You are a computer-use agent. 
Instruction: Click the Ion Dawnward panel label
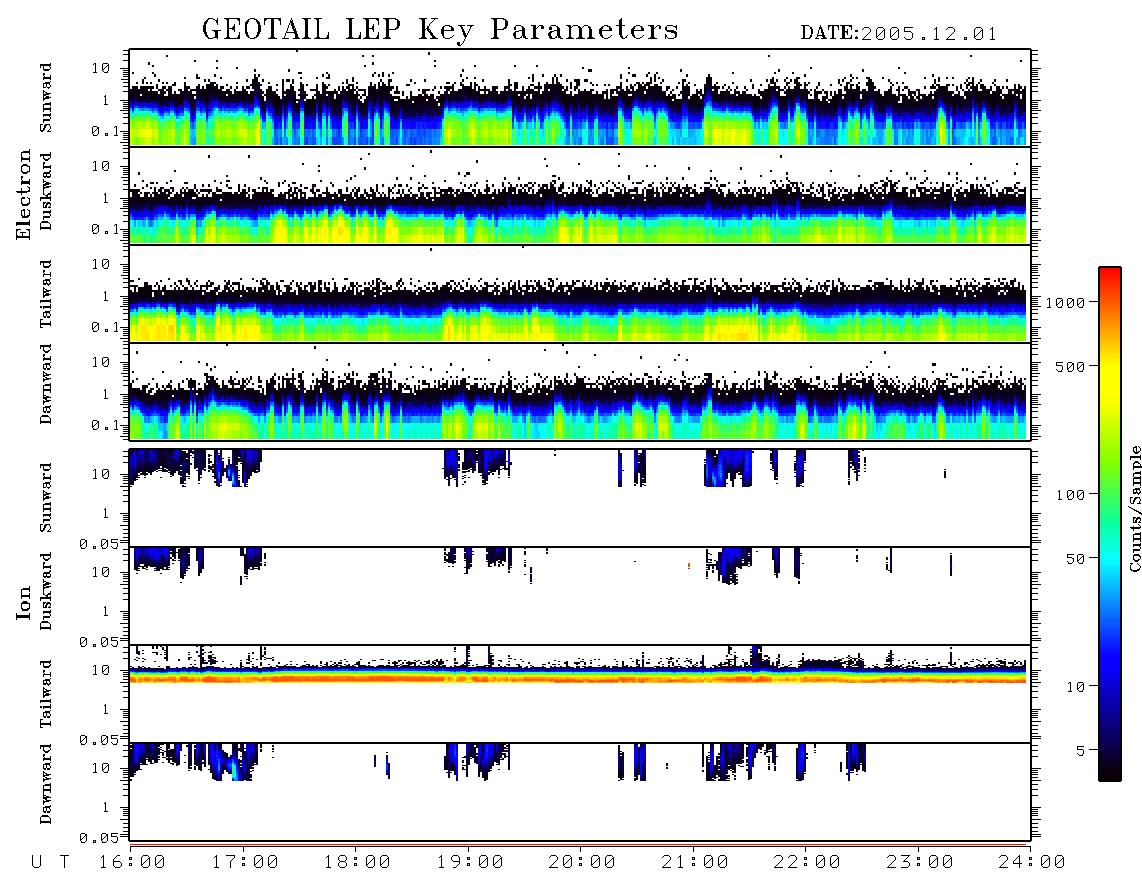(46, 784)
